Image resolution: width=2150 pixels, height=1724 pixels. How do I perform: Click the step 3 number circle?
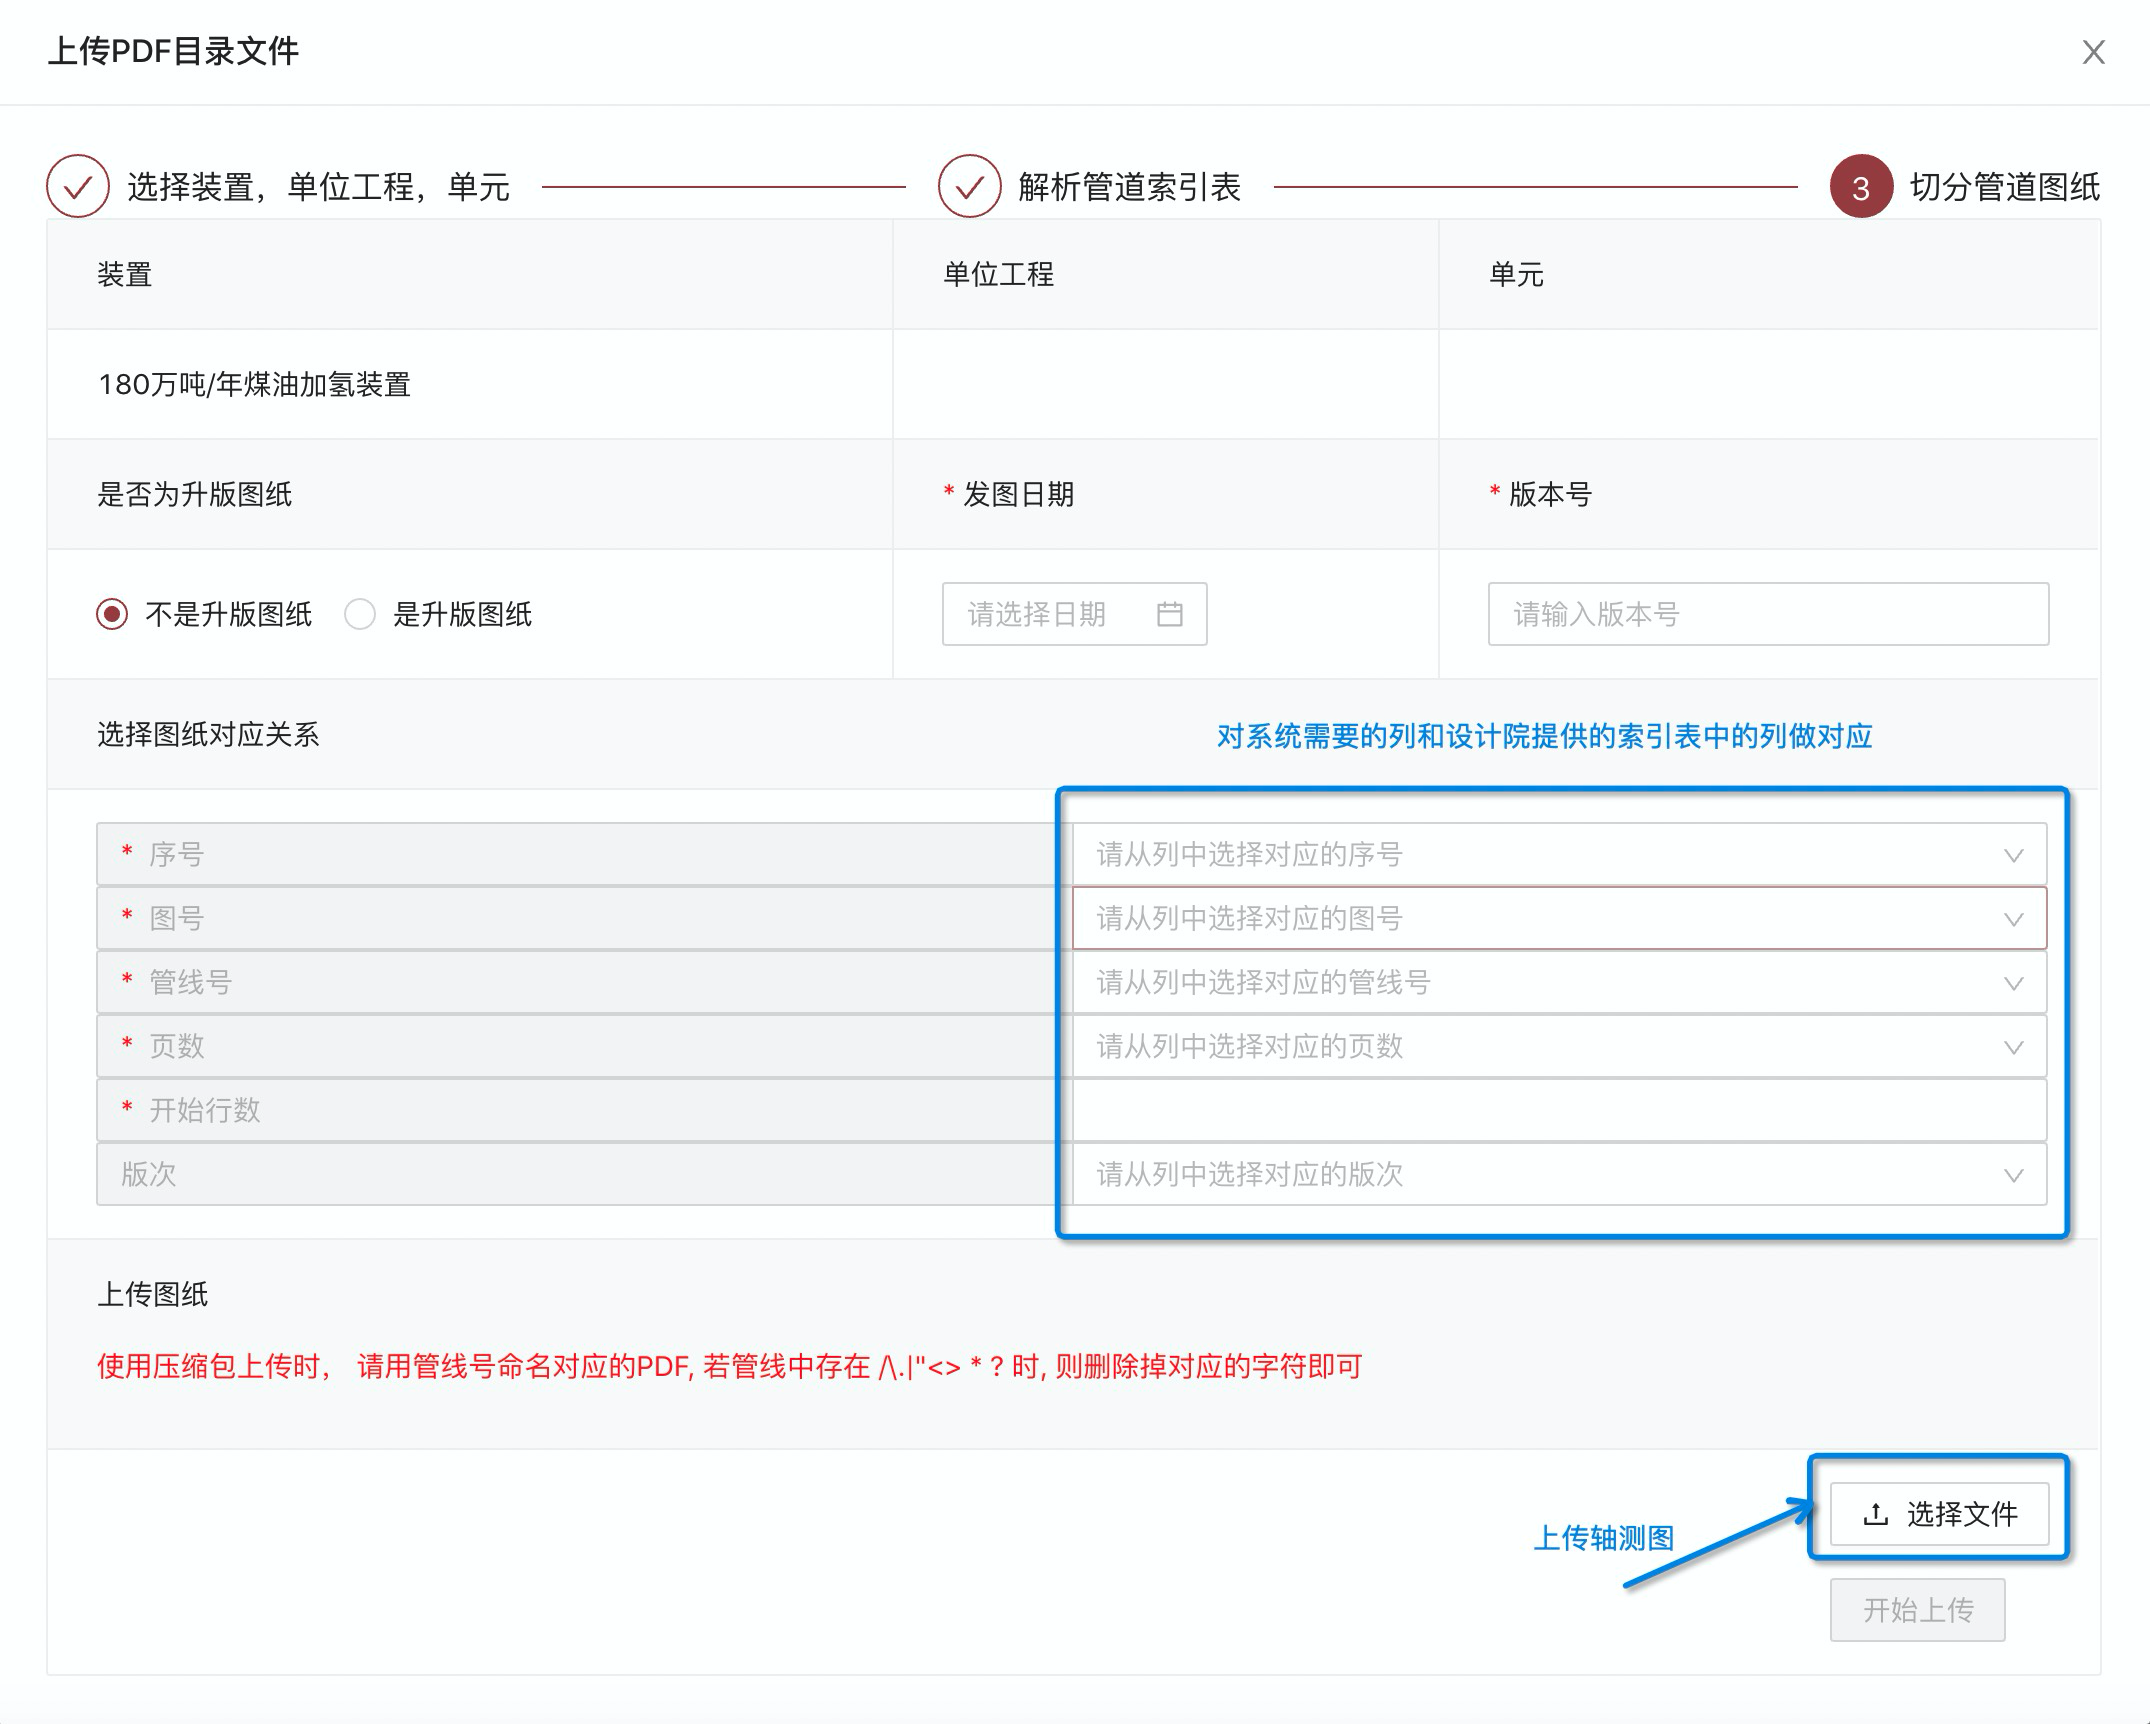pos(1861,187)
